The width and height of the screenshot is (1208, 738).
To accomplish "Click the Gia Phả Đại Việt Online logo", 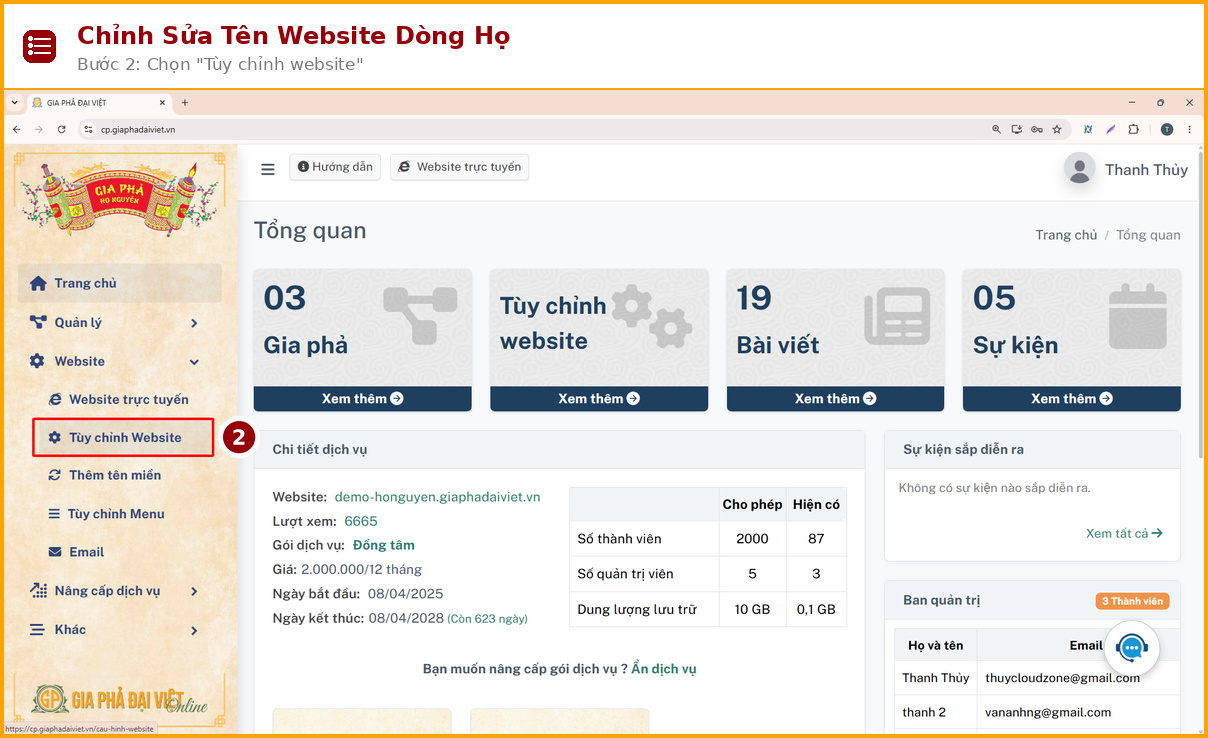I will coord(120,698).
